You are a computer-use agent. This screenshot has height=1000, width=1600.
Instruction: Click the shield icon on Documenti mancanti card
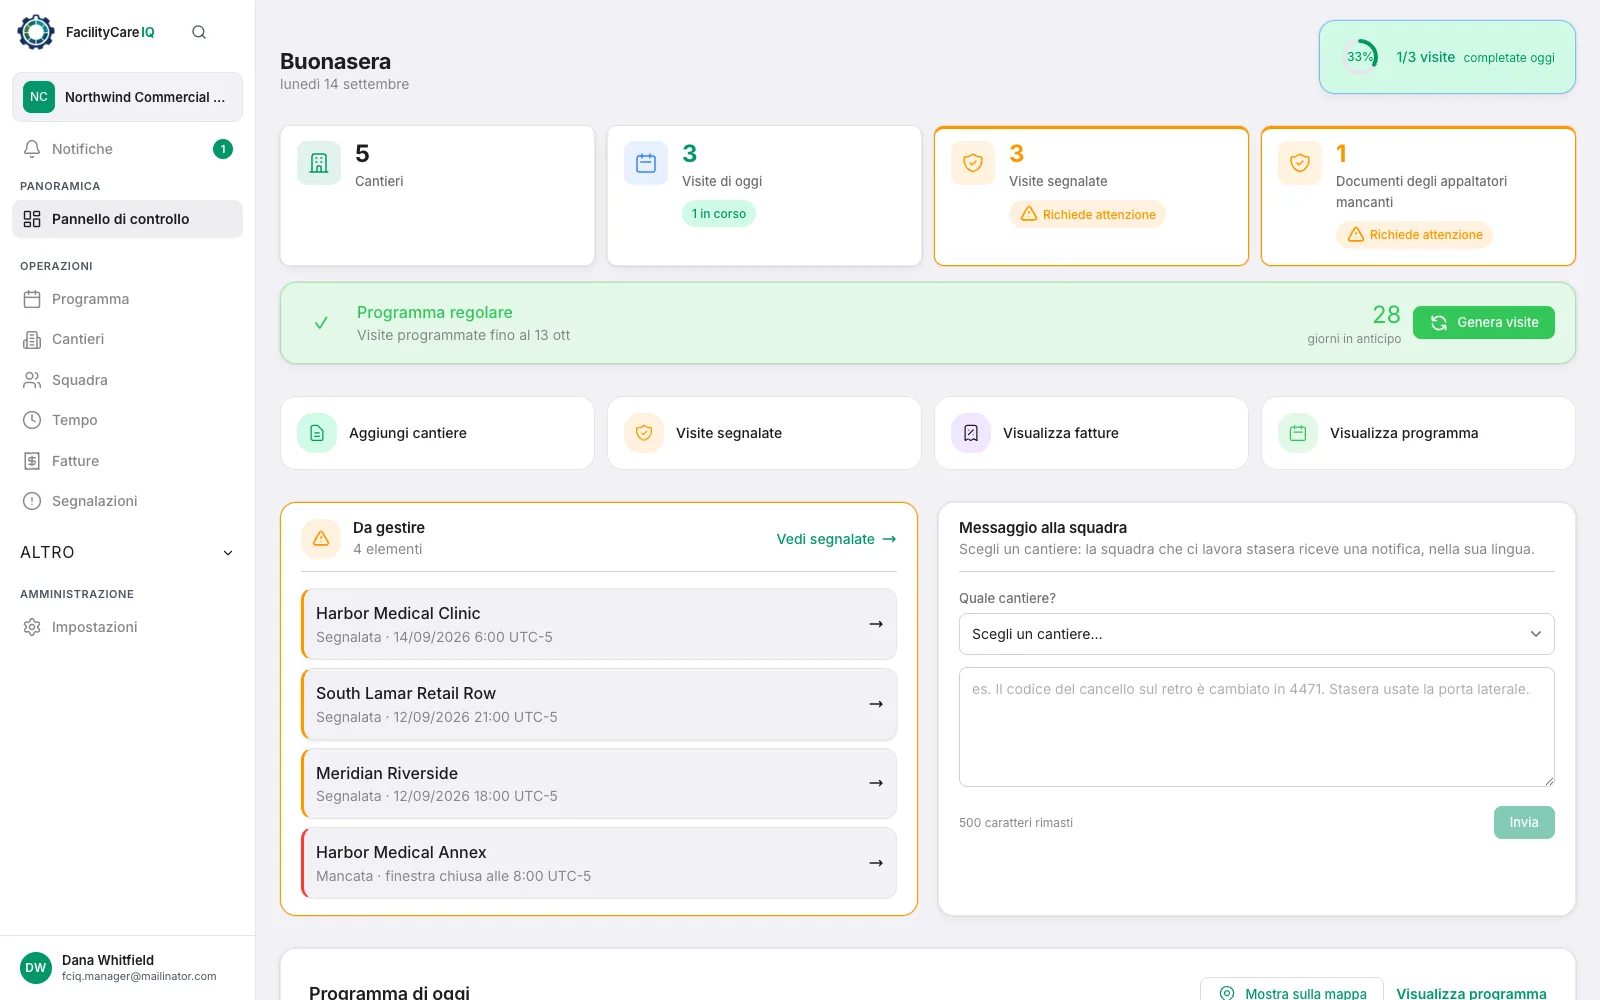pos(1300,163)
